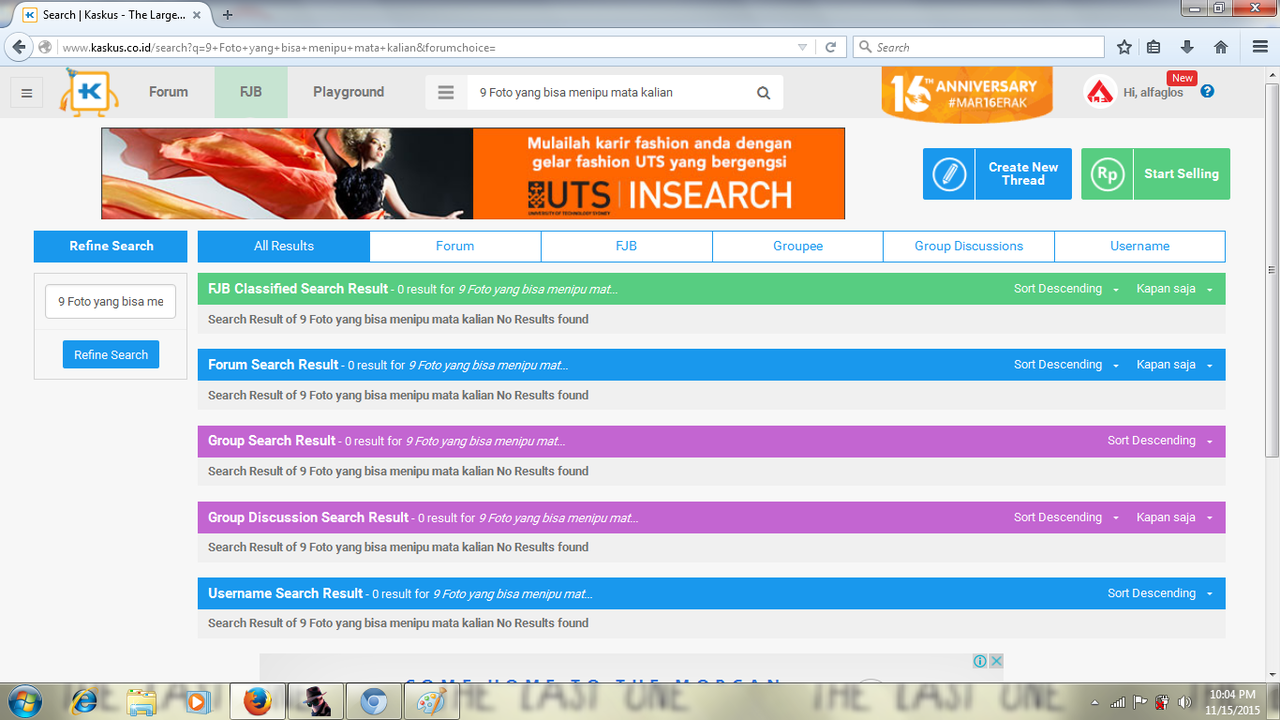Click the Username Search Result heading
This screenshot has width=1280, height=720.
pos(285,594)
